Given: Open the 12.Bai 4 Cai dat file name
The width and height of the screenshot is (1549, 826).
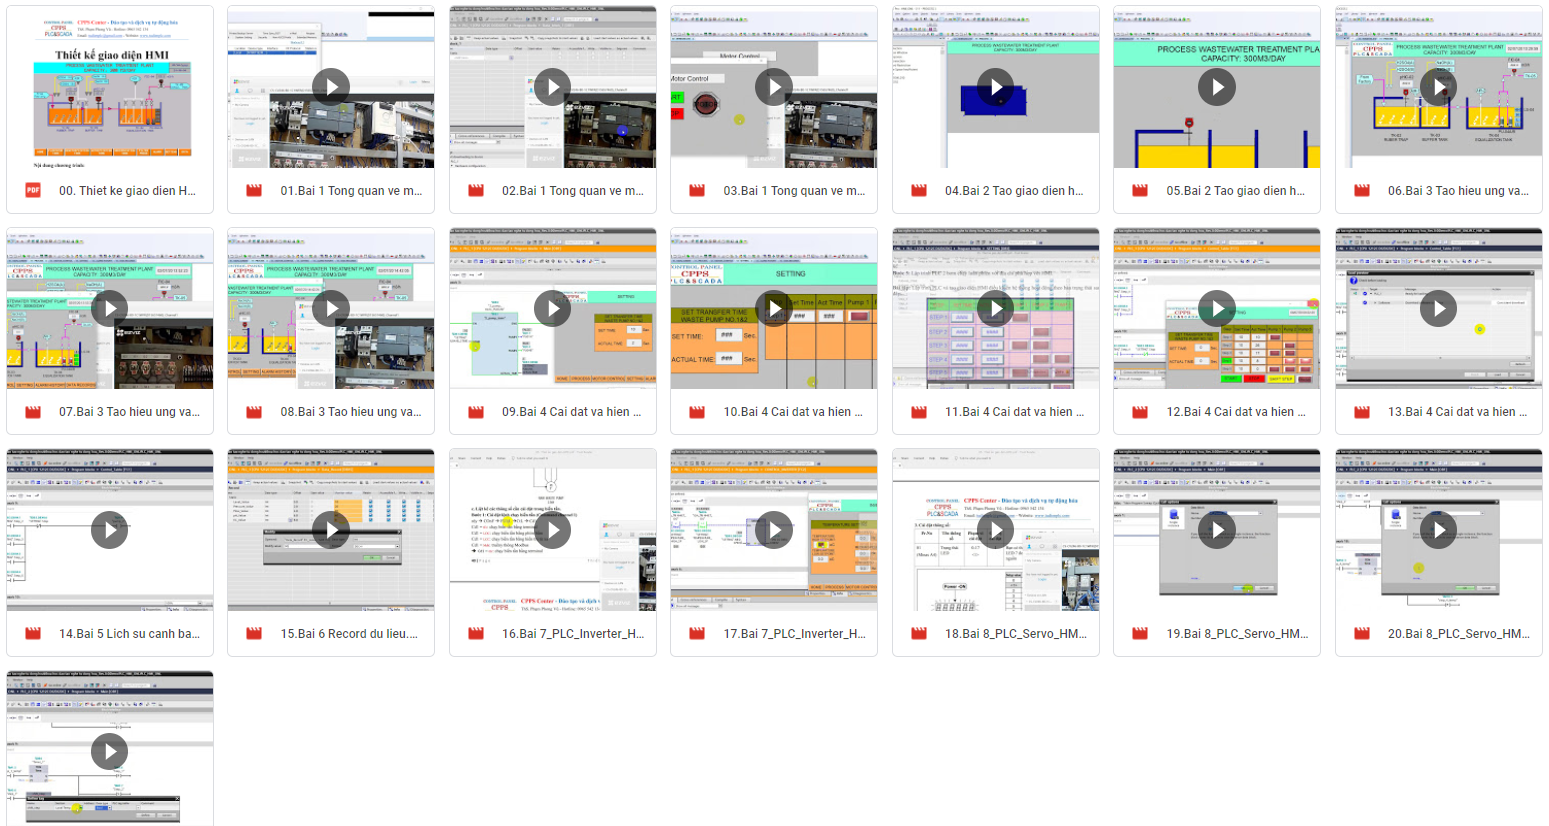Looking at the screenshot, I should click(1235, 412).
